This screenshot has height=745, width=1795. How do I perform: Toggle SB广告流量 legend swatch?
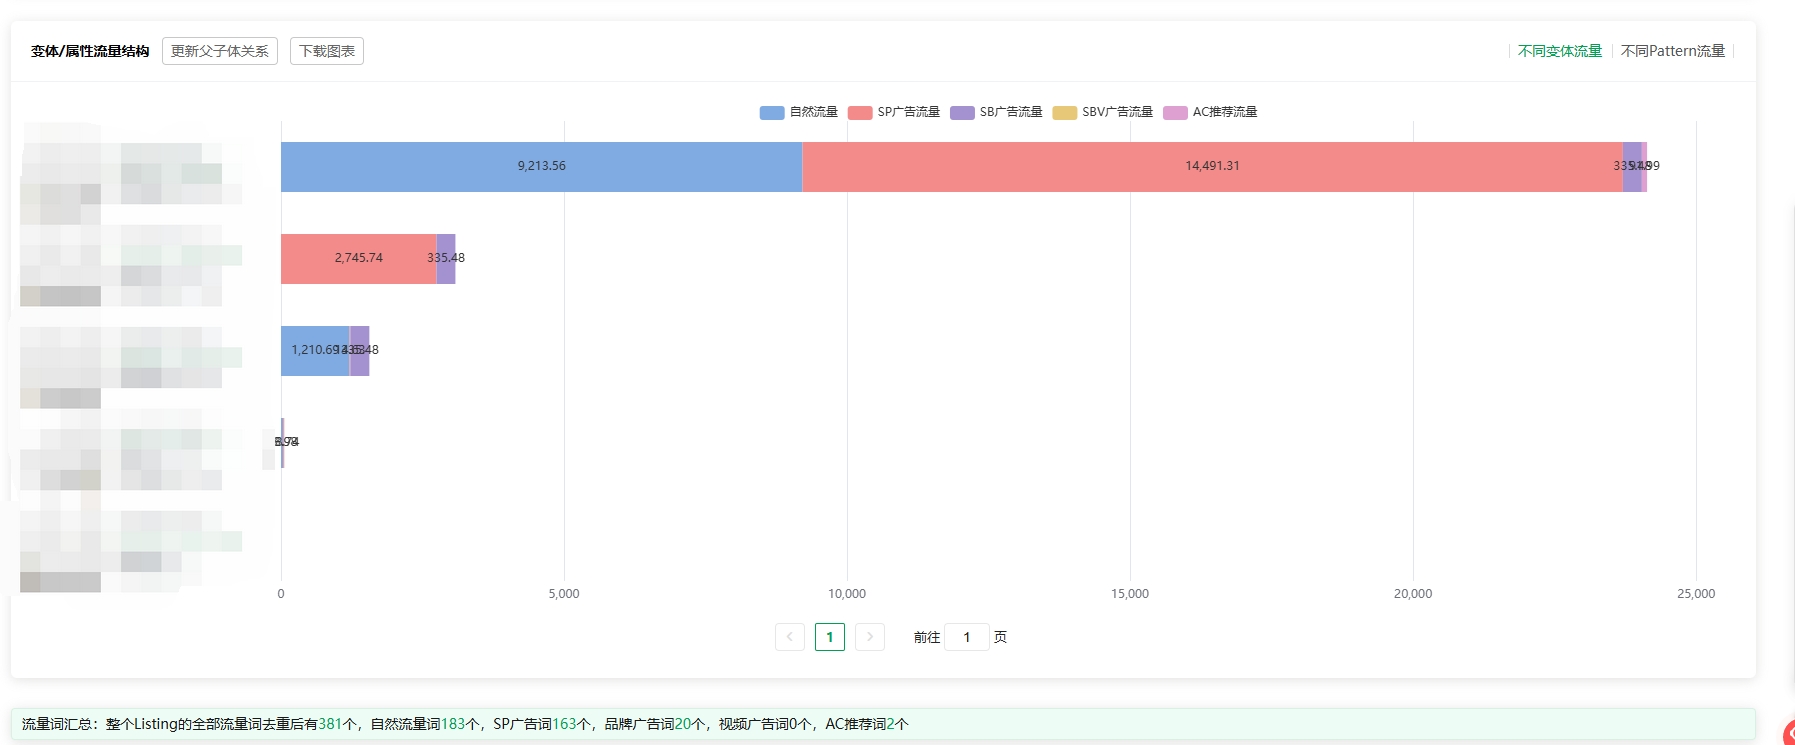[962, 112]
